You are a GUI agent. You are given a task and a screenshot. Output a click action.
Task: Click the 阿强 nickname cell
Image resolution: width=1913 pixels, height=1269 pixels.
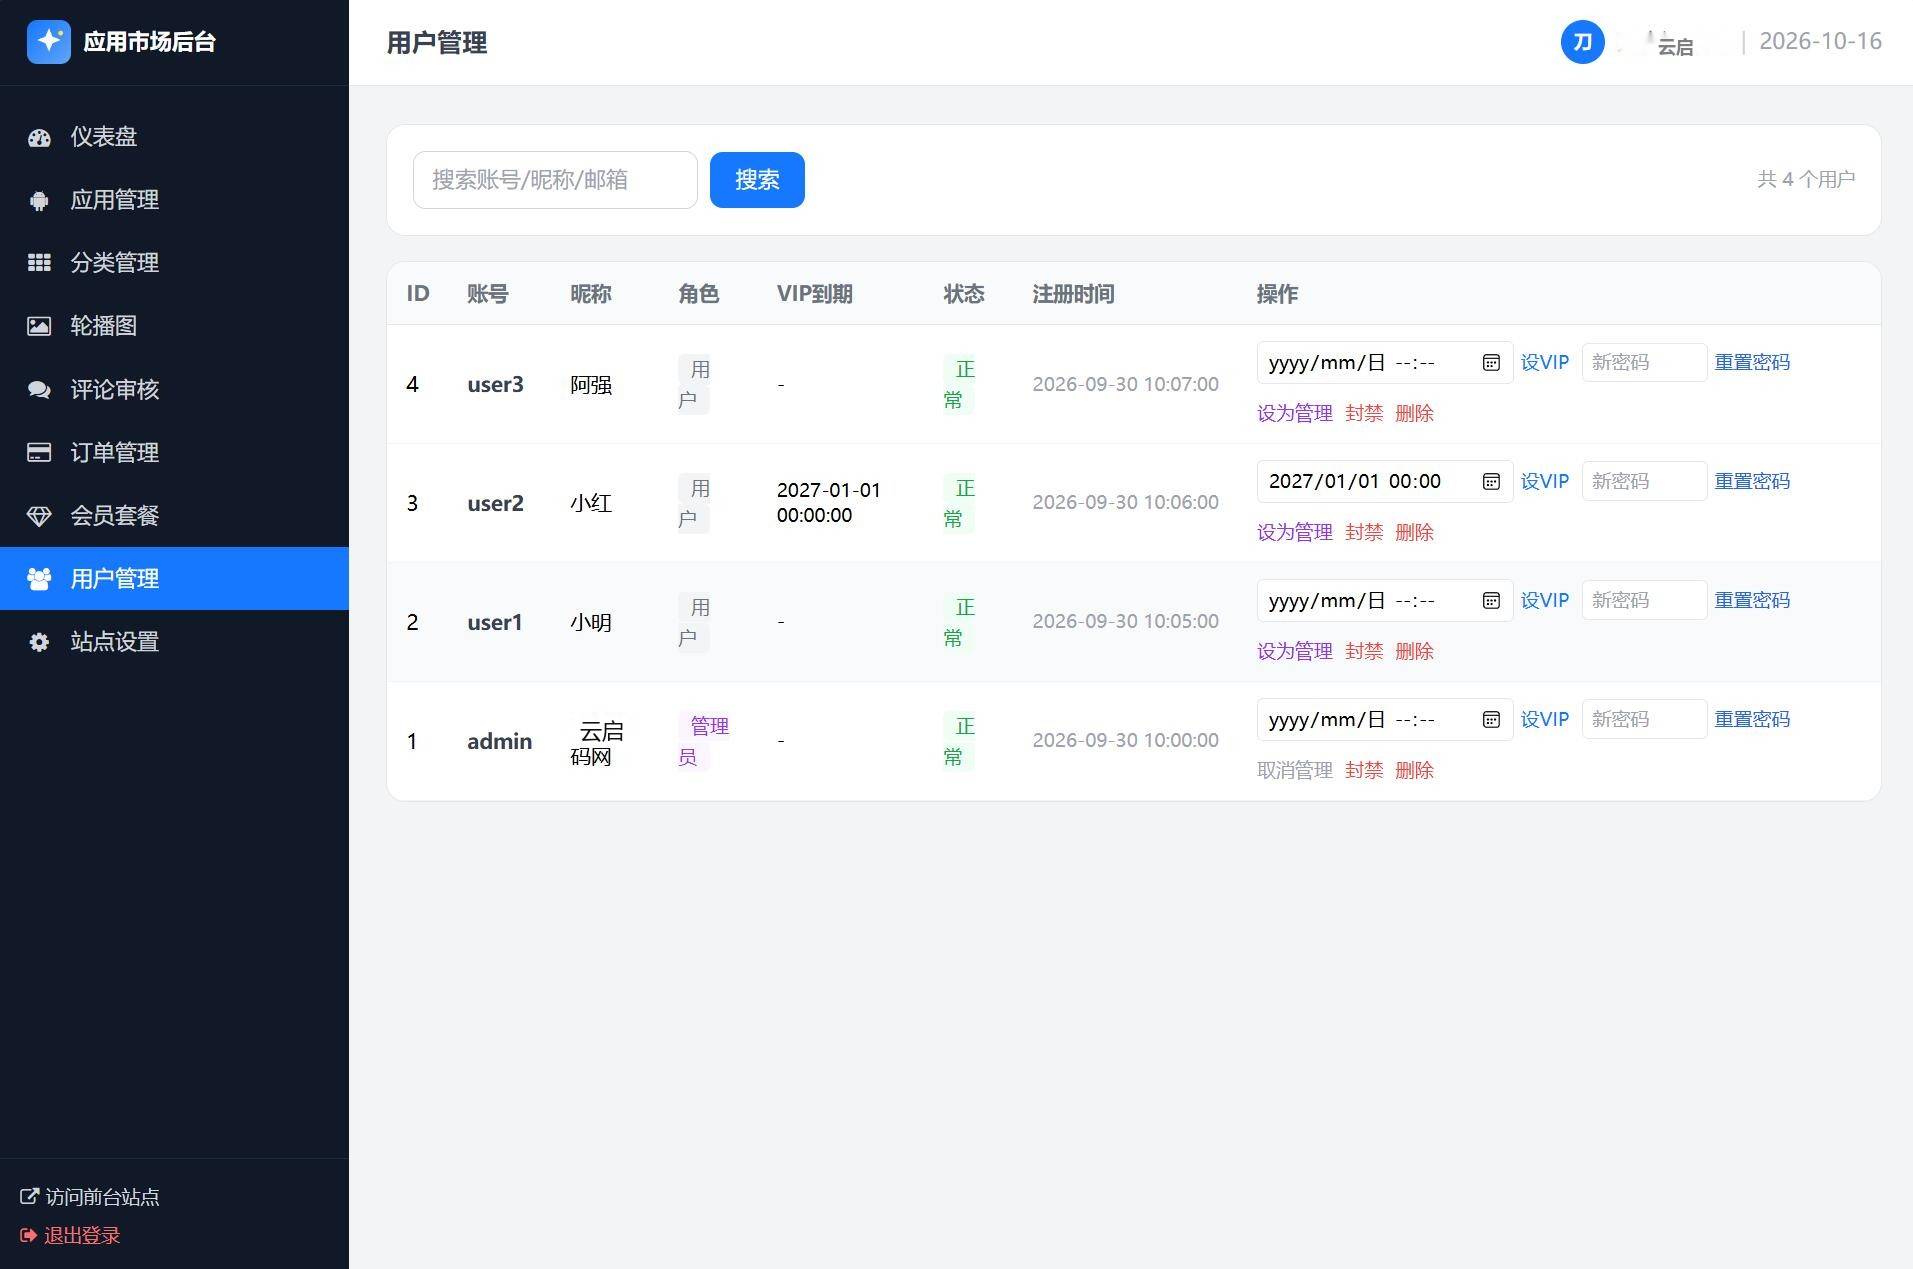tap(591, 386)
